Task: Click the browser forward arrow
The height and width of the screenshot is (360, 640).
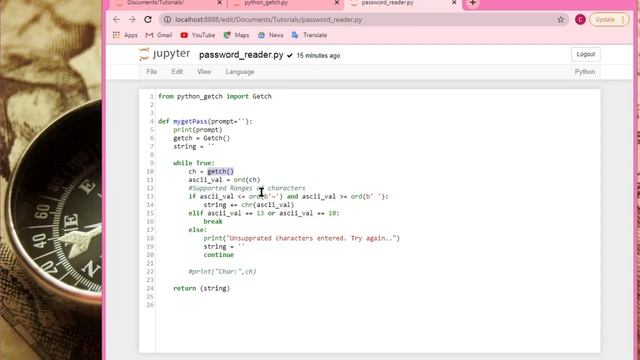Action: pyautogui.click(x=132, y=20)
